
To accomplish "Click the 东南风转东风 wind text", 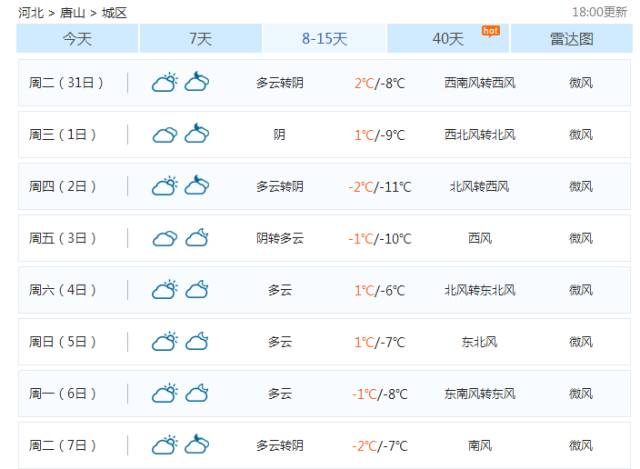I will coord(480,394).
